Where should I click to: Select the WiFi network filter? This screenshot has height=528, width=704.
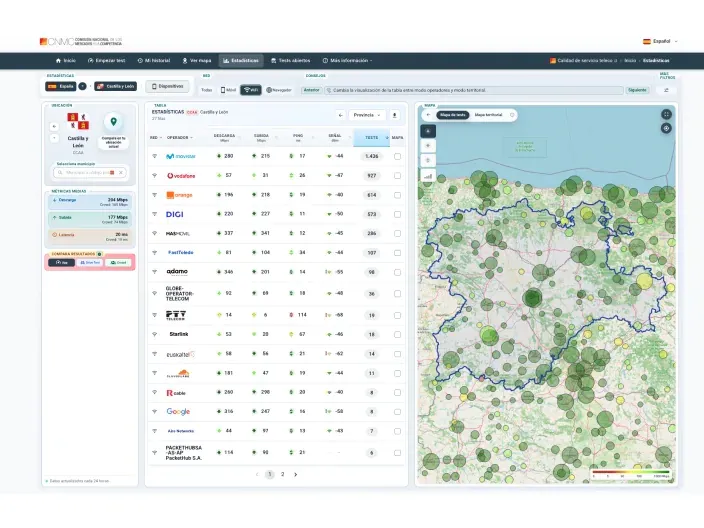pyautogui.click(x=251, y=90)
